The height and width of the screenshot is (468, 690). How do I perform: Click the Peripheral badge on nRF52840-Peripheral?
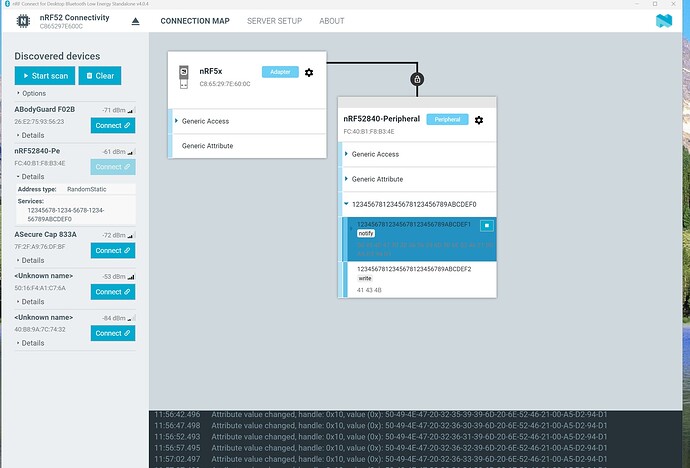pyautogui.click(x=447, y=119)
